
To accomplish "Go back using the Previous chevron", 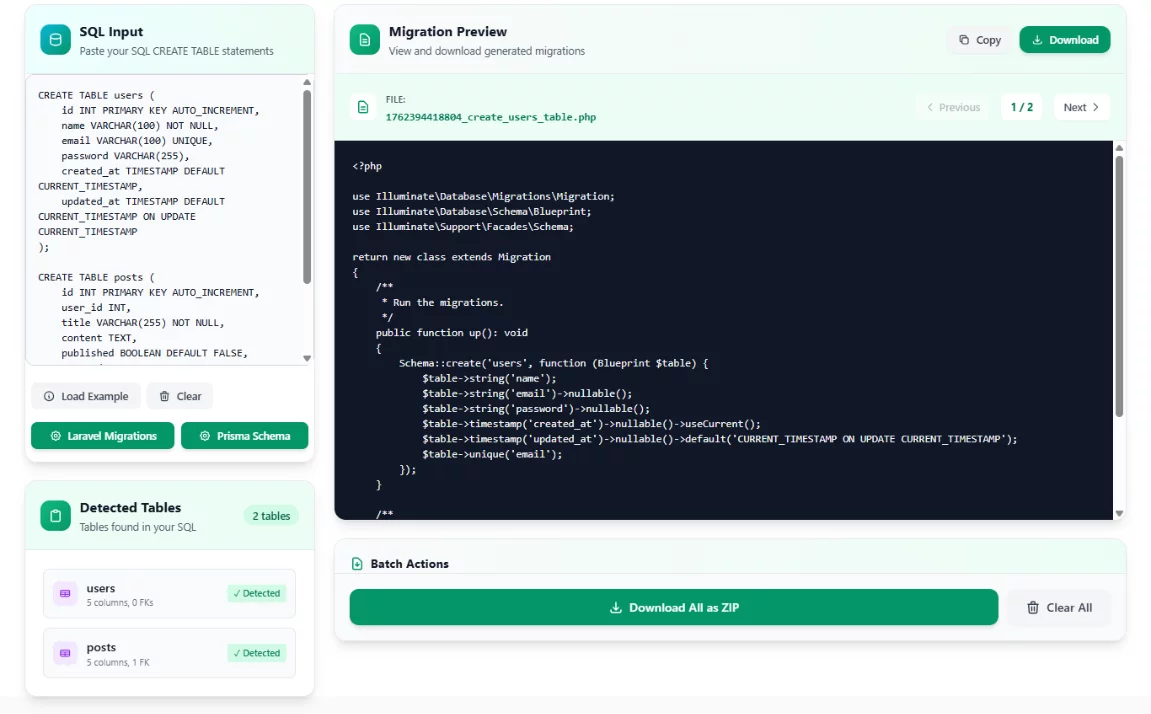I will (952, 107).
